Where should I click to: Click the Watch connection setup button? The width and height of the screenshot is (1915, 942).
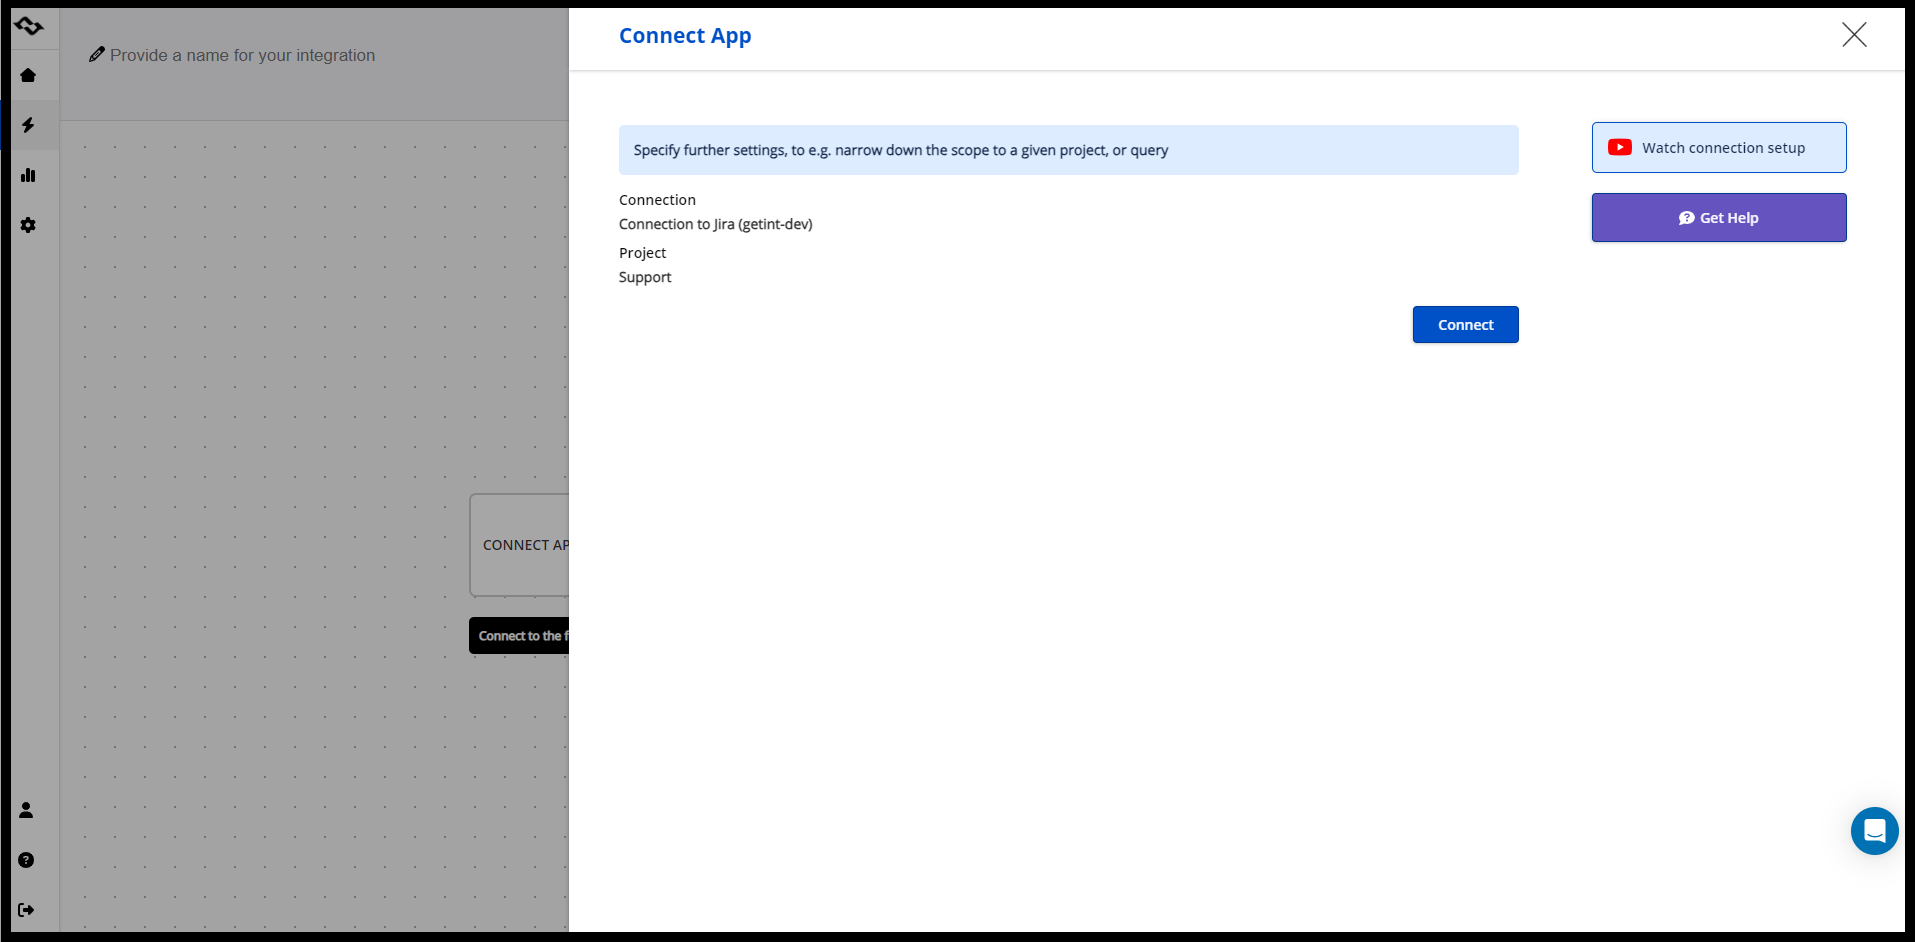coord(1718,148)
